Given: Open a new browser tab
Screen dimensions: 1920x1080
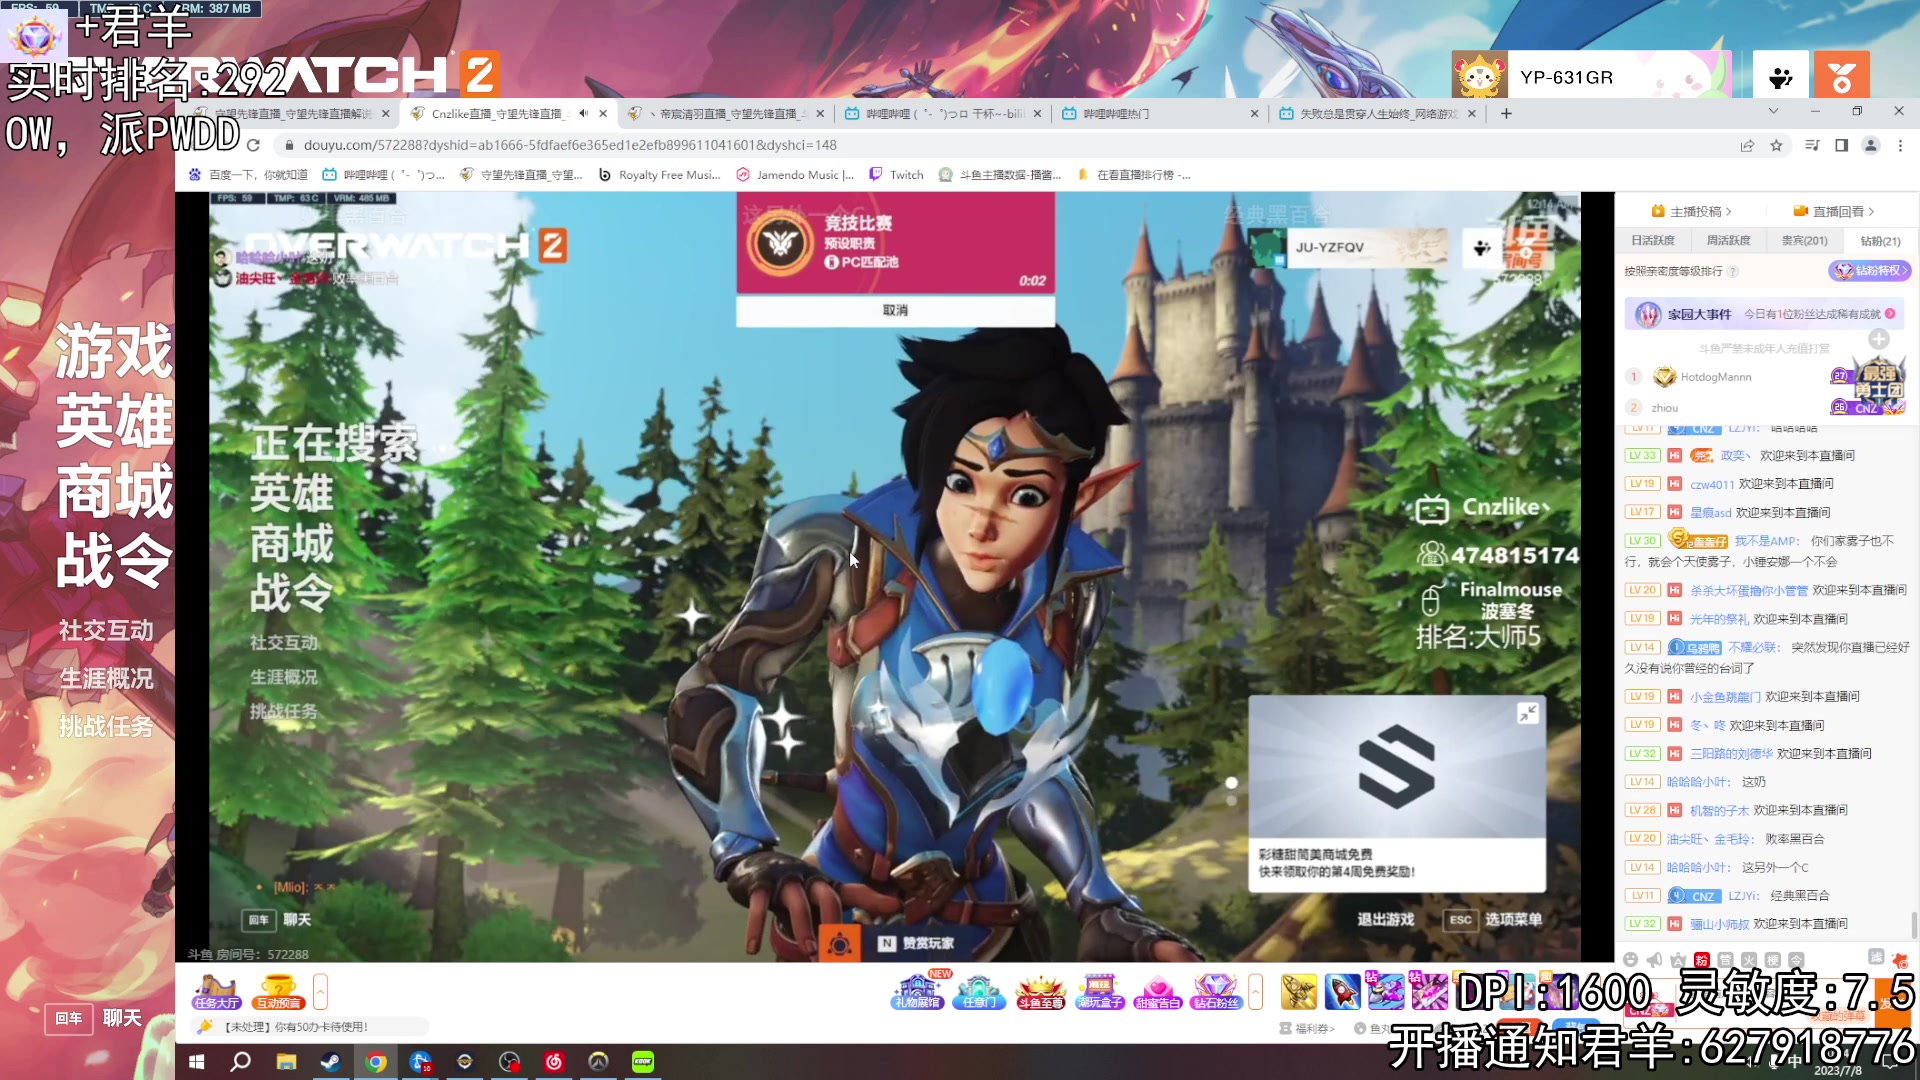Looking at the screenshot, I should [x=1505, y=113].
